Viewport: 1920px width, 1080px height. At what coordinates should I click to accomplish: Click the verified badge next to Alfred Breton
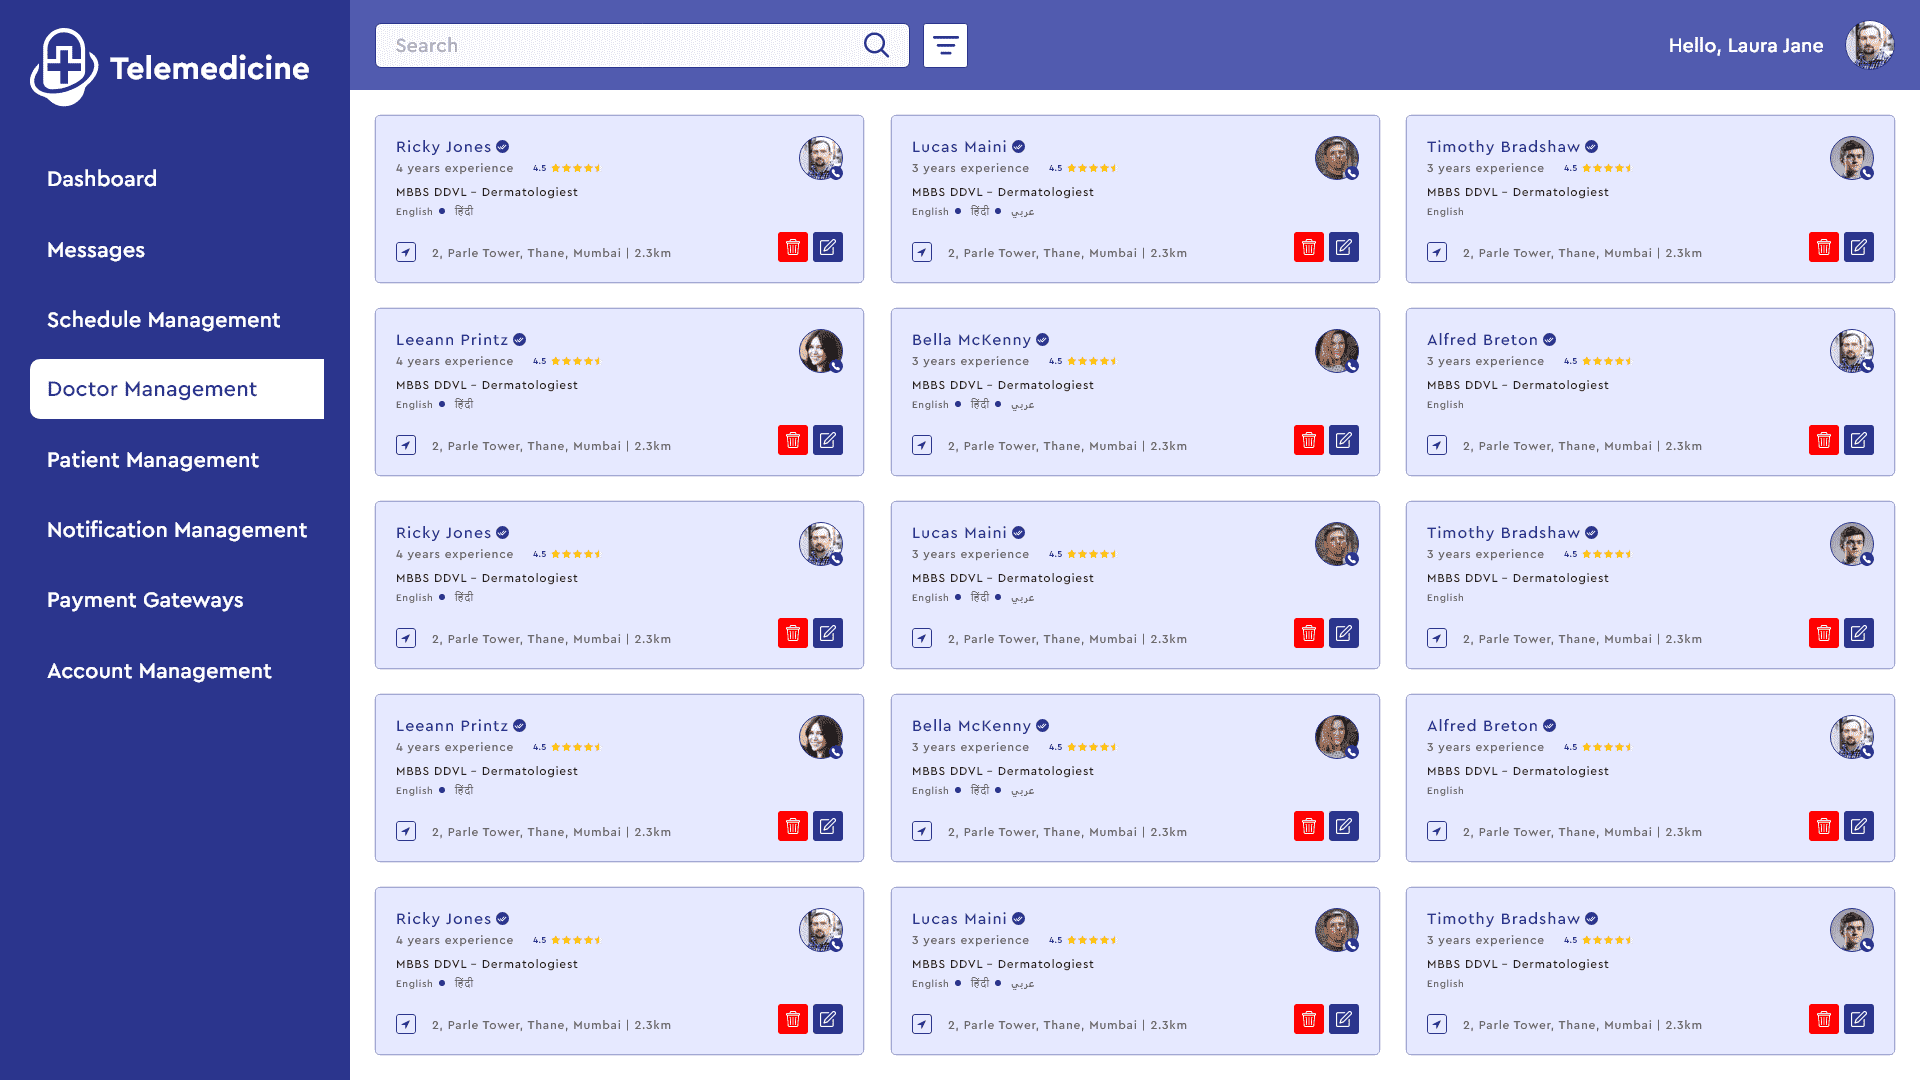click(x=1549, y=339)
